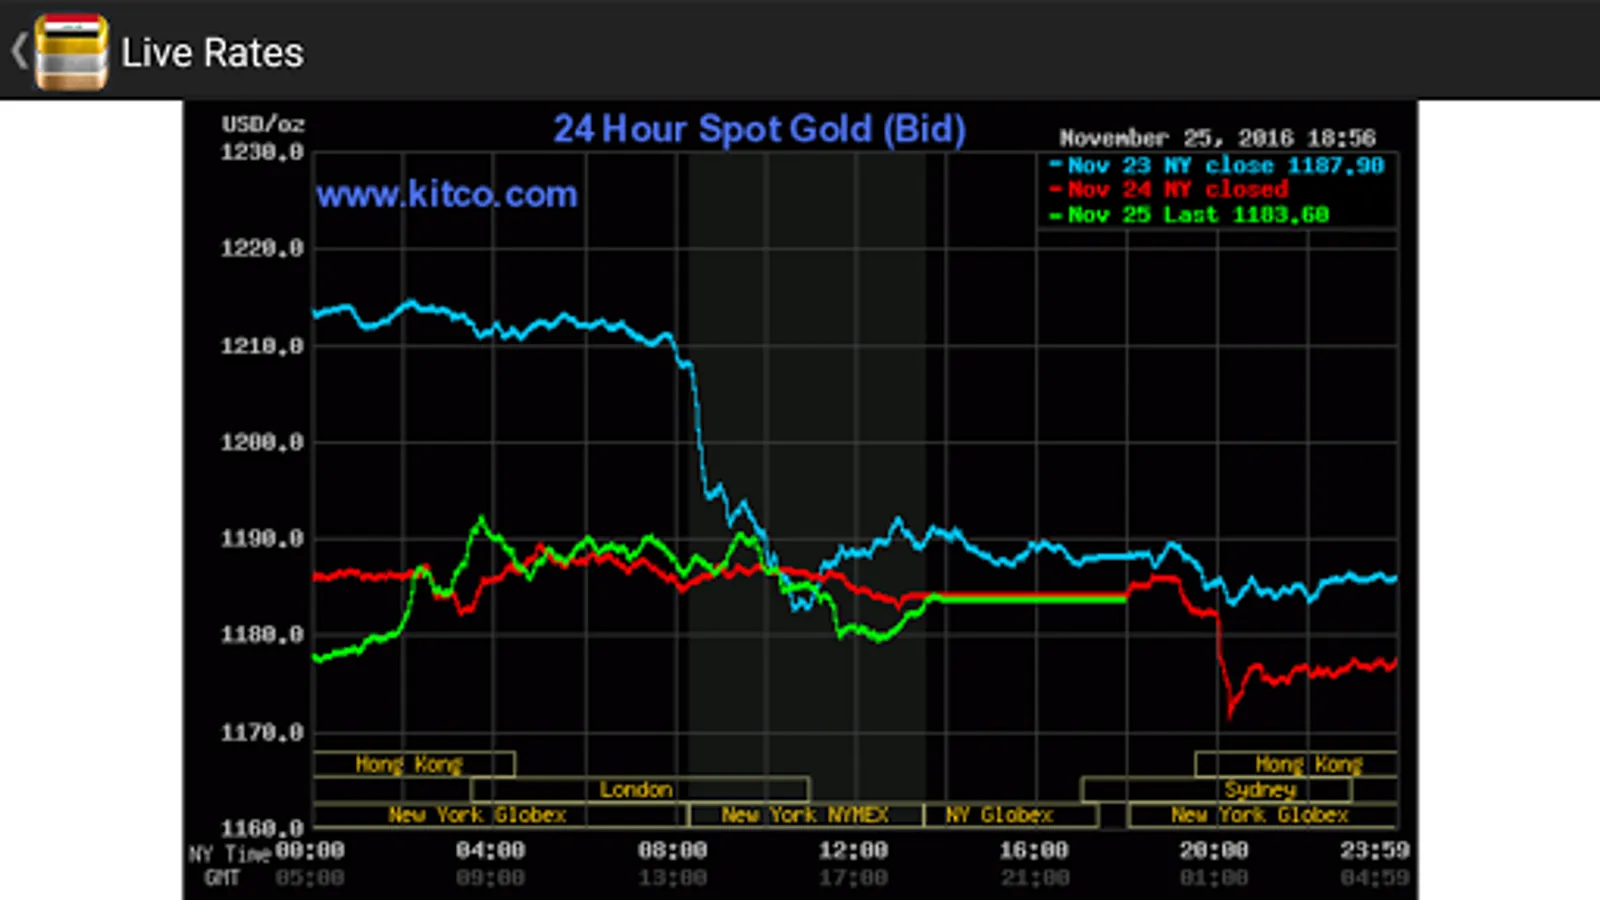
Task: Tap the back arrow in header
Action: (18, 51)
